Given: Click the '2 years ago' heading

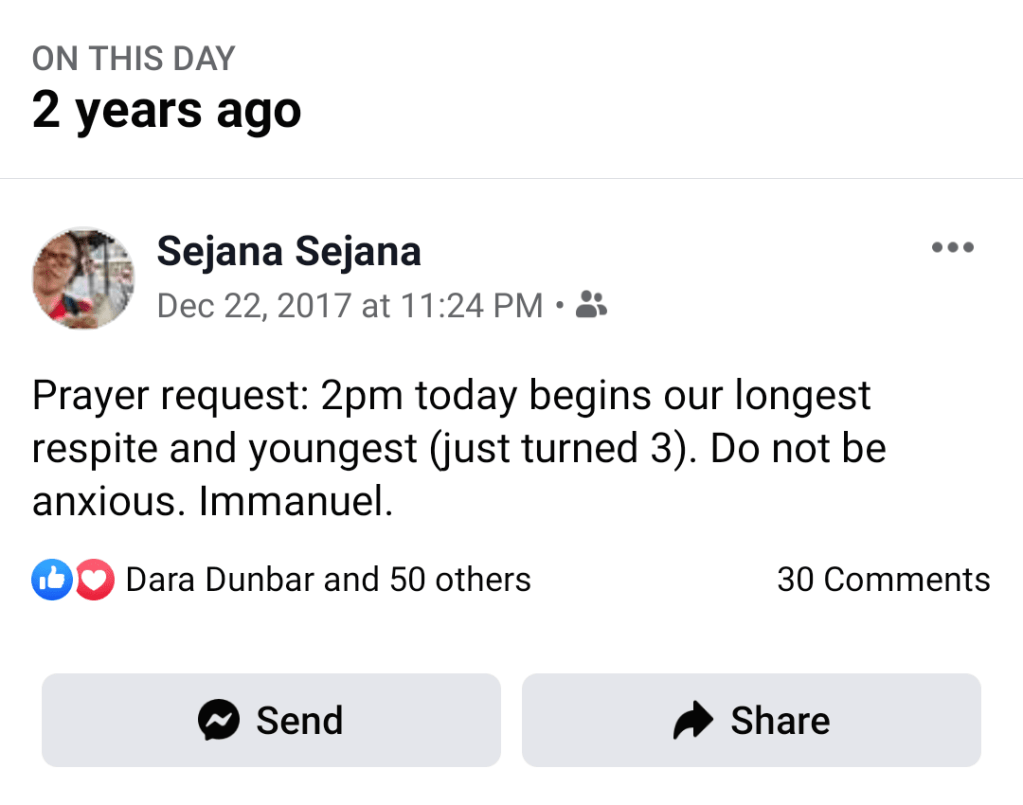Looking at the screenshot, I should 166,109.
